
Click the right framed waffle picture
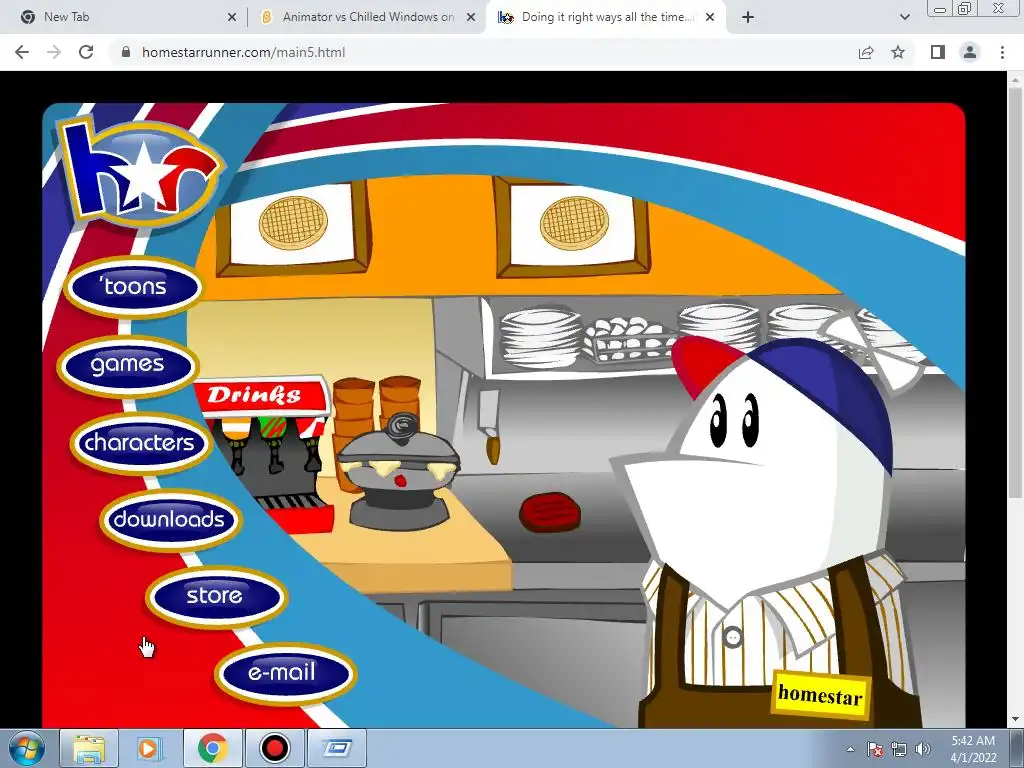click(573, 225)
